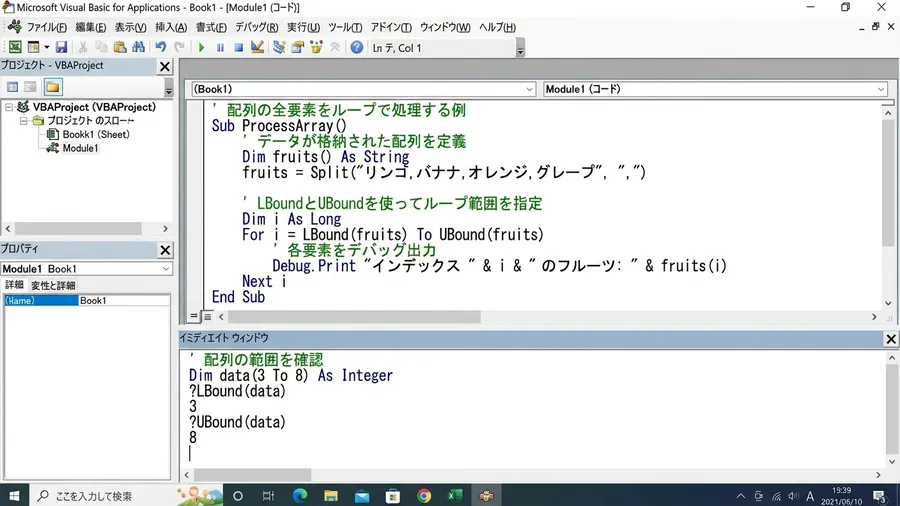Open the ツール(T) menu

tap(345, 27)
